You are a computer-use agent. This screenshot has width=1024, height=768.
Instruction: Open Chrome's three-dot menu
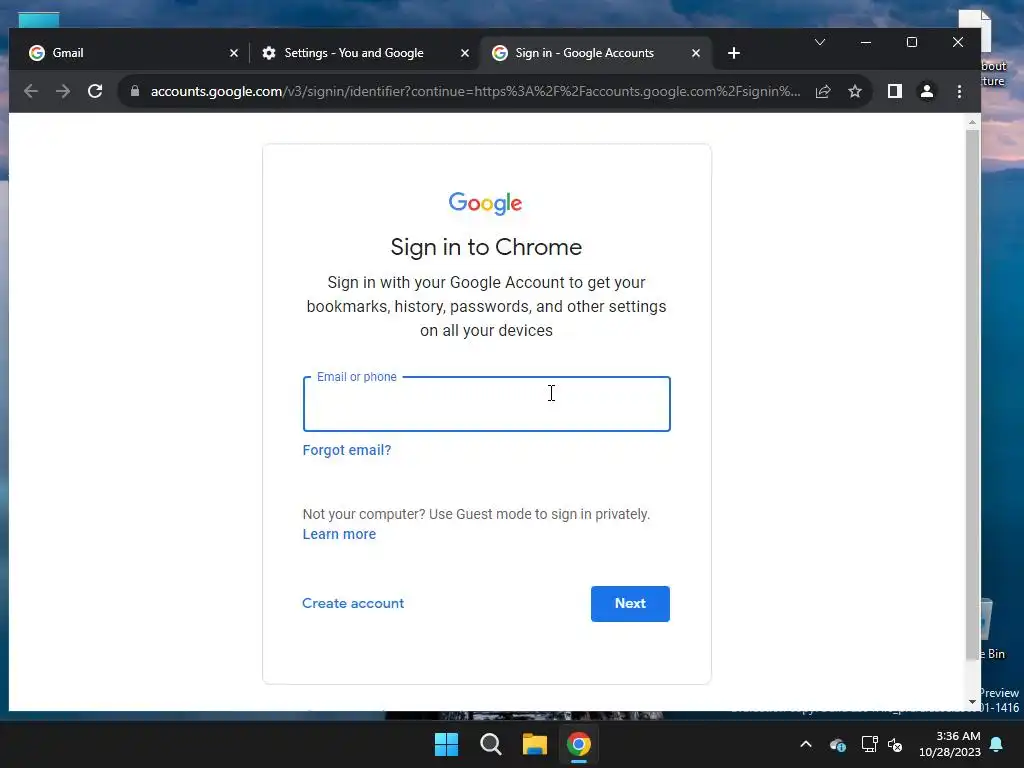(x=959, y=91)
